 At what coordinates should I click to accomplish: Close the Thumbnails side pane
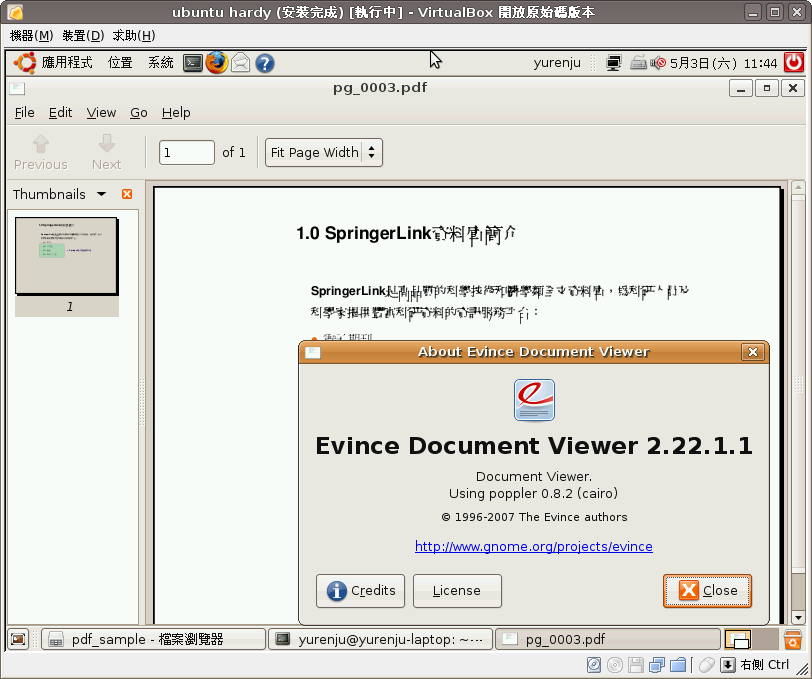(x=127, y=194)
